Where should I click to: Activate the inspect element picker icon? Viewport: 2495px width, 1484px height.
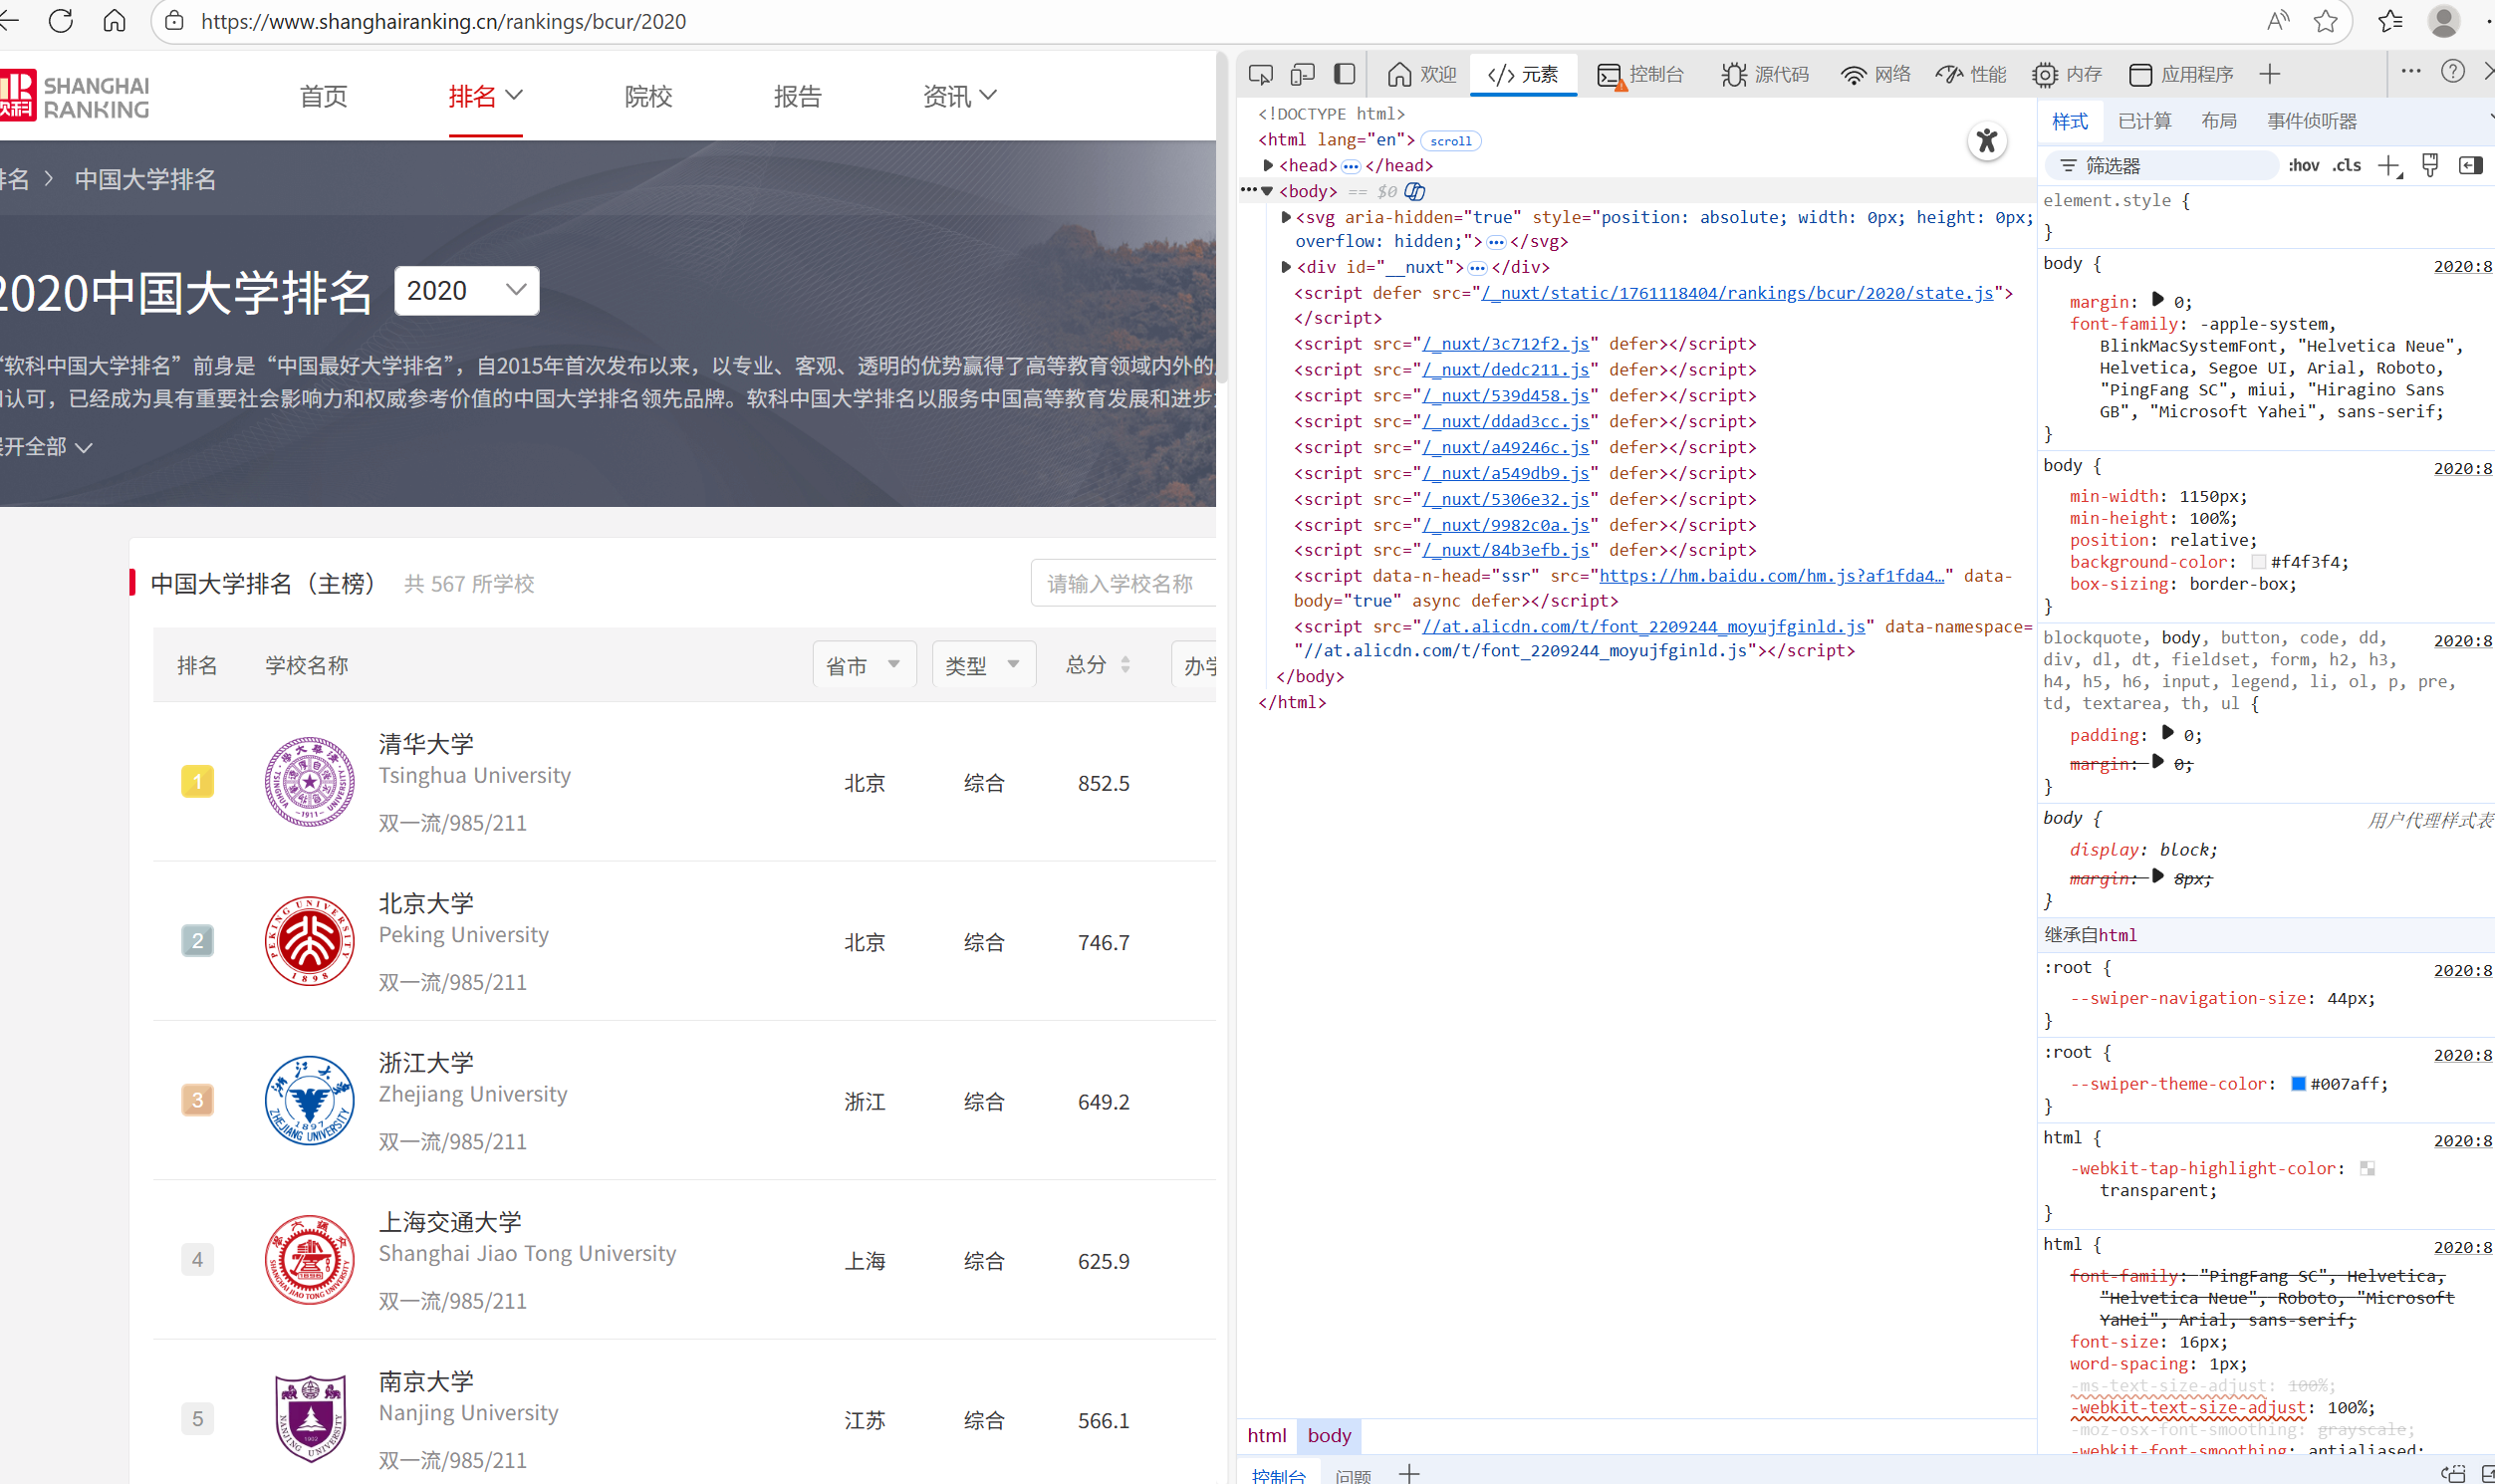click(x=1260, y=75)
